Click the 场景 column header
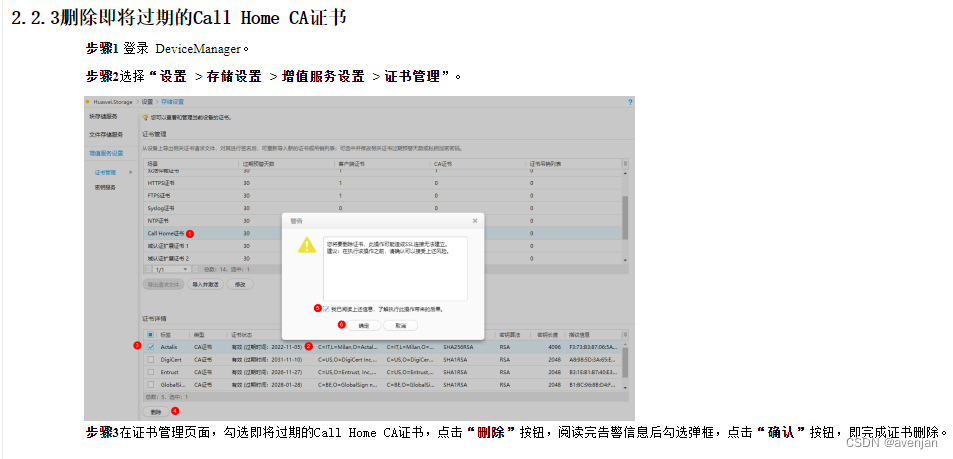 [x=153, y=164]
